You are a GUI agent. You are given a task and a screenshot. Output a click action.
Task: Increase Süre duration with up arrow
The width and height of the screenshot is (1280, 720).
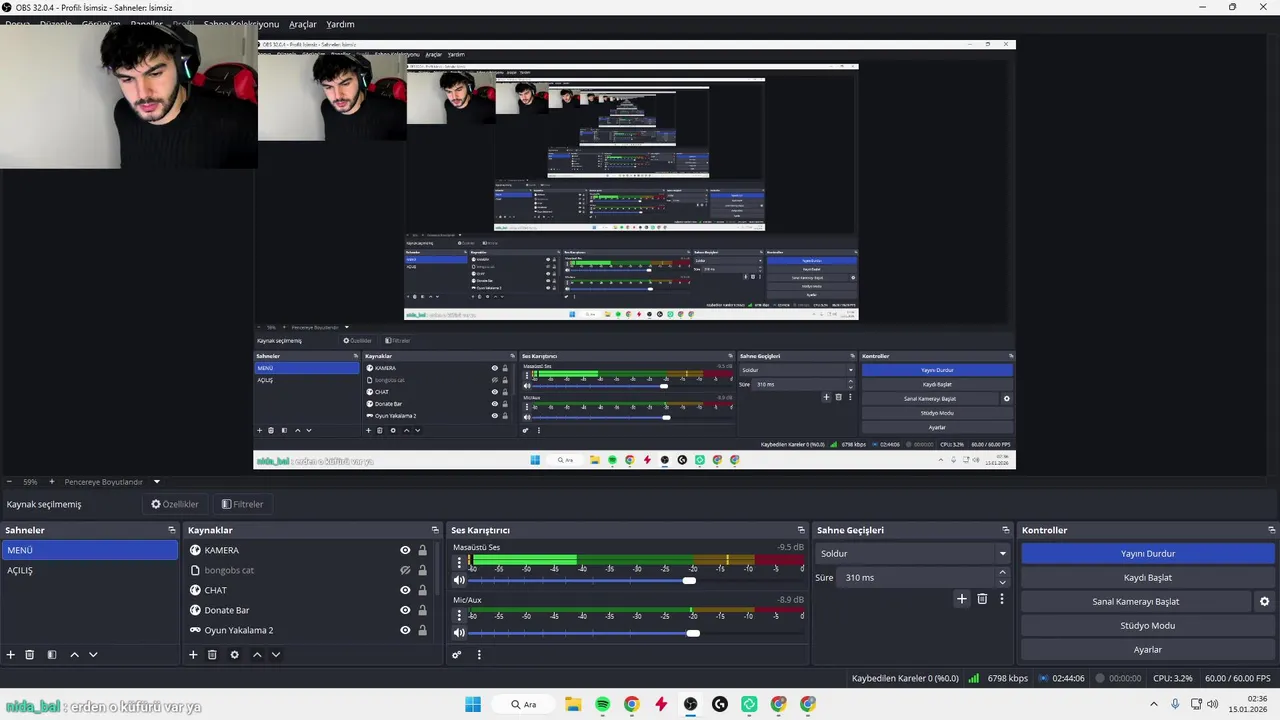click(1002, 573)
